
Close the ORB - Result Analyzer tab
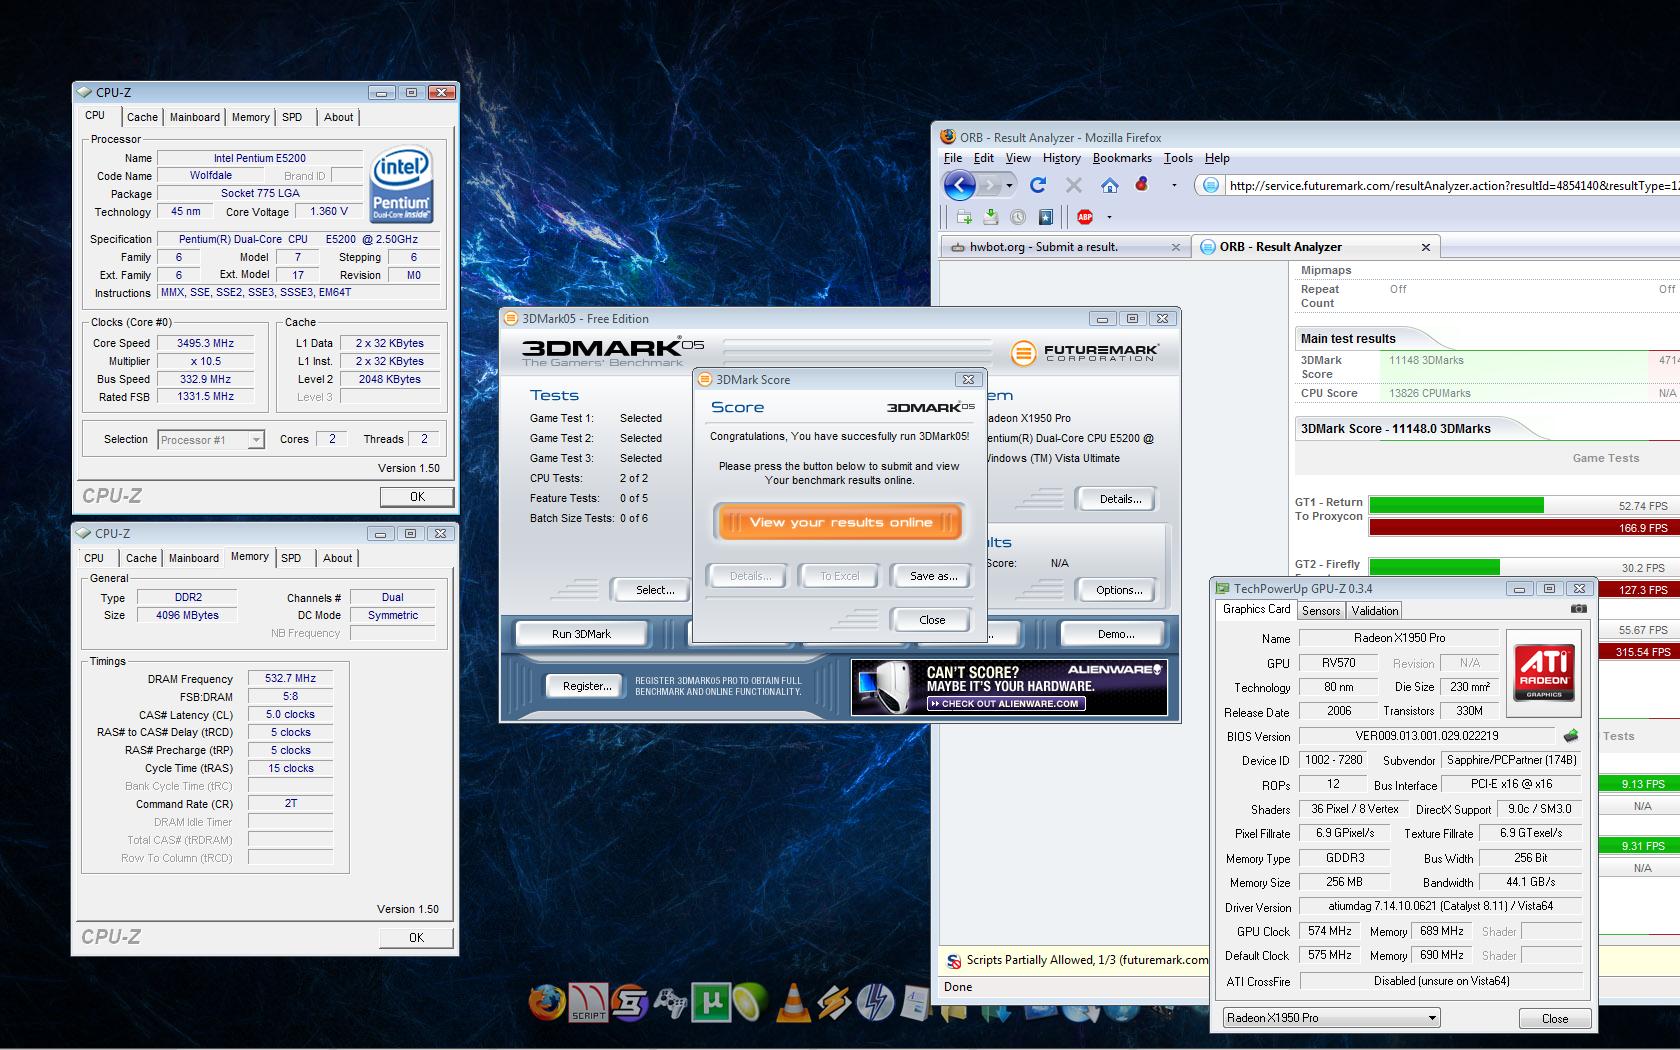point(1426,247)
